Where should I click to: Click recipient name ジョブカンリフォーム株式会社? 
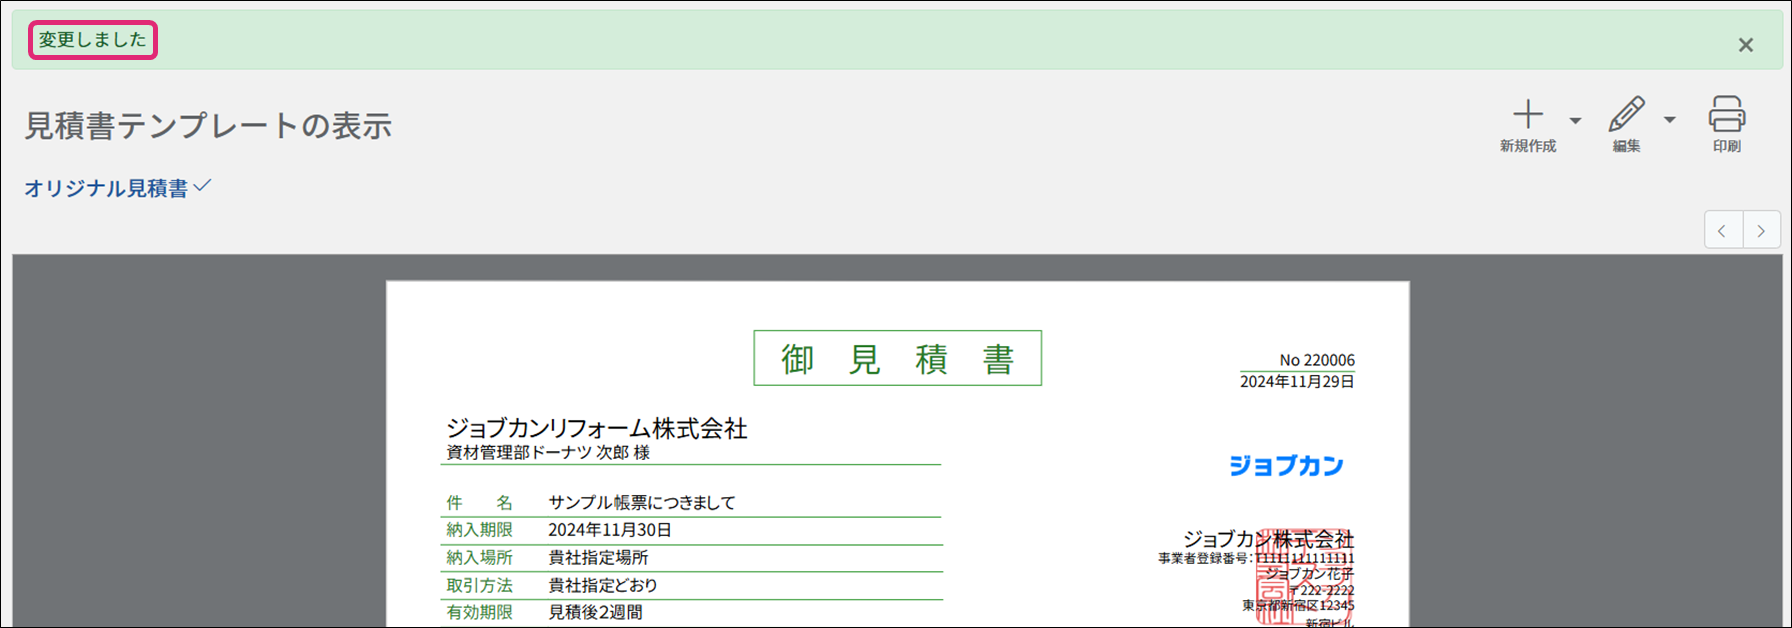pos(596,428)
